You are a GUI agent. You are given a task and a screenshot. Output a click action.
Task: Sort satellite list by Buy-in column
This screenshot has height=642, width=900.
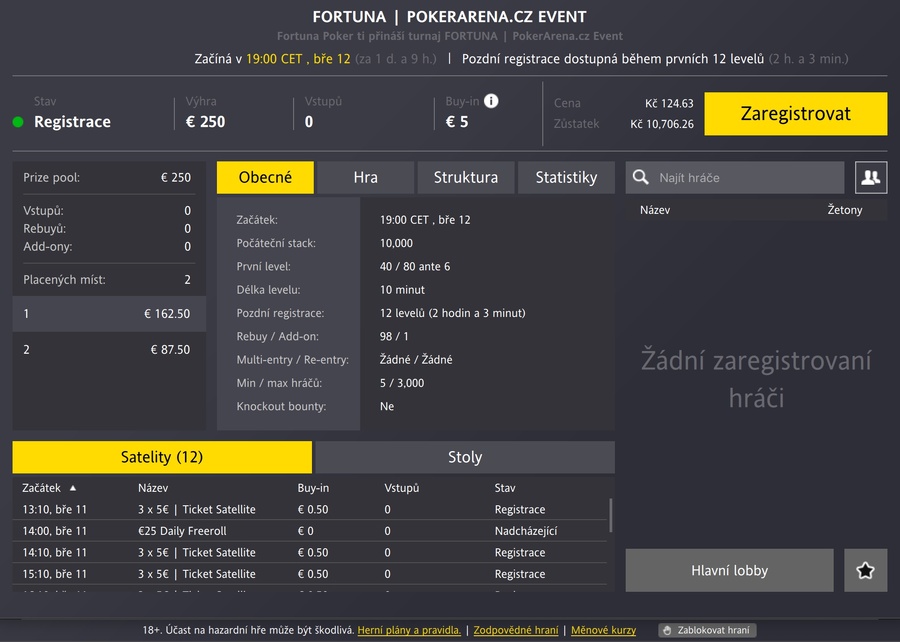pyautogui.click(x=313, y=488)
